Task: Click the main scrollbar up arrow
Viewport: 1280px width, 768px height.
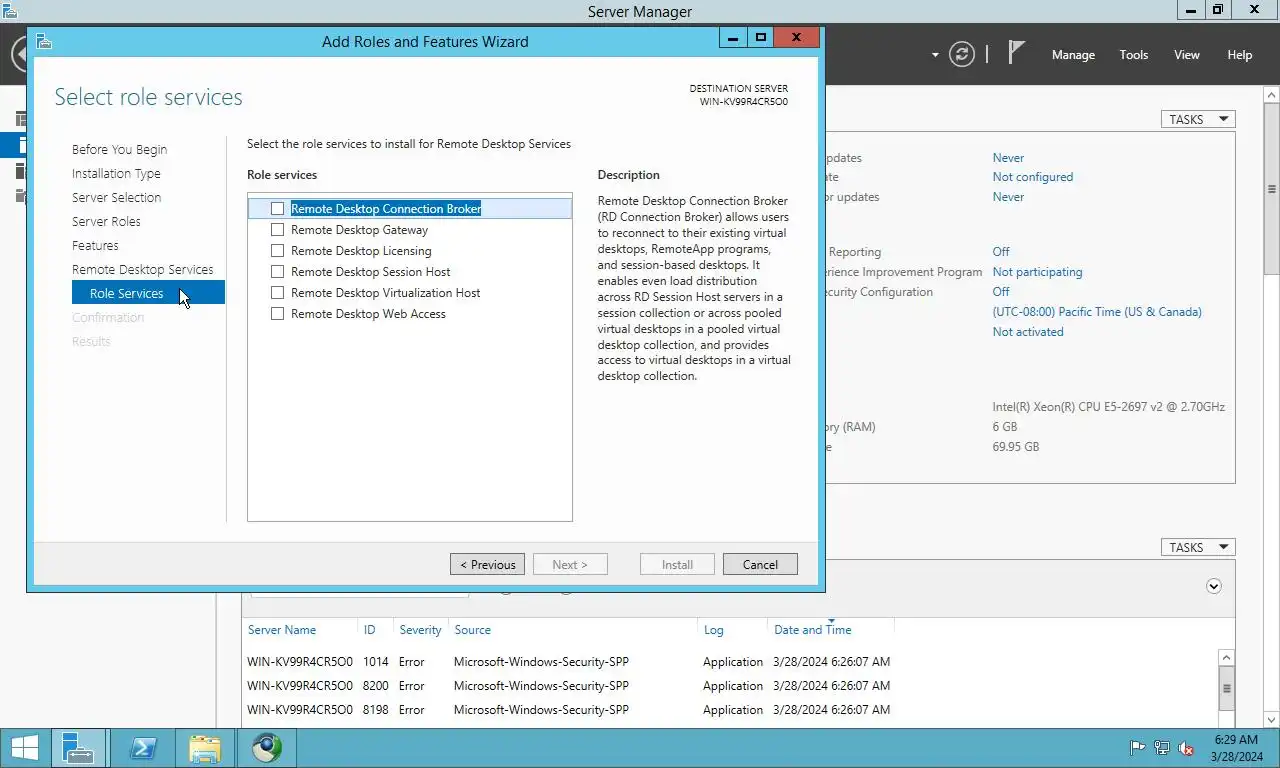Action: point(1272,95)
